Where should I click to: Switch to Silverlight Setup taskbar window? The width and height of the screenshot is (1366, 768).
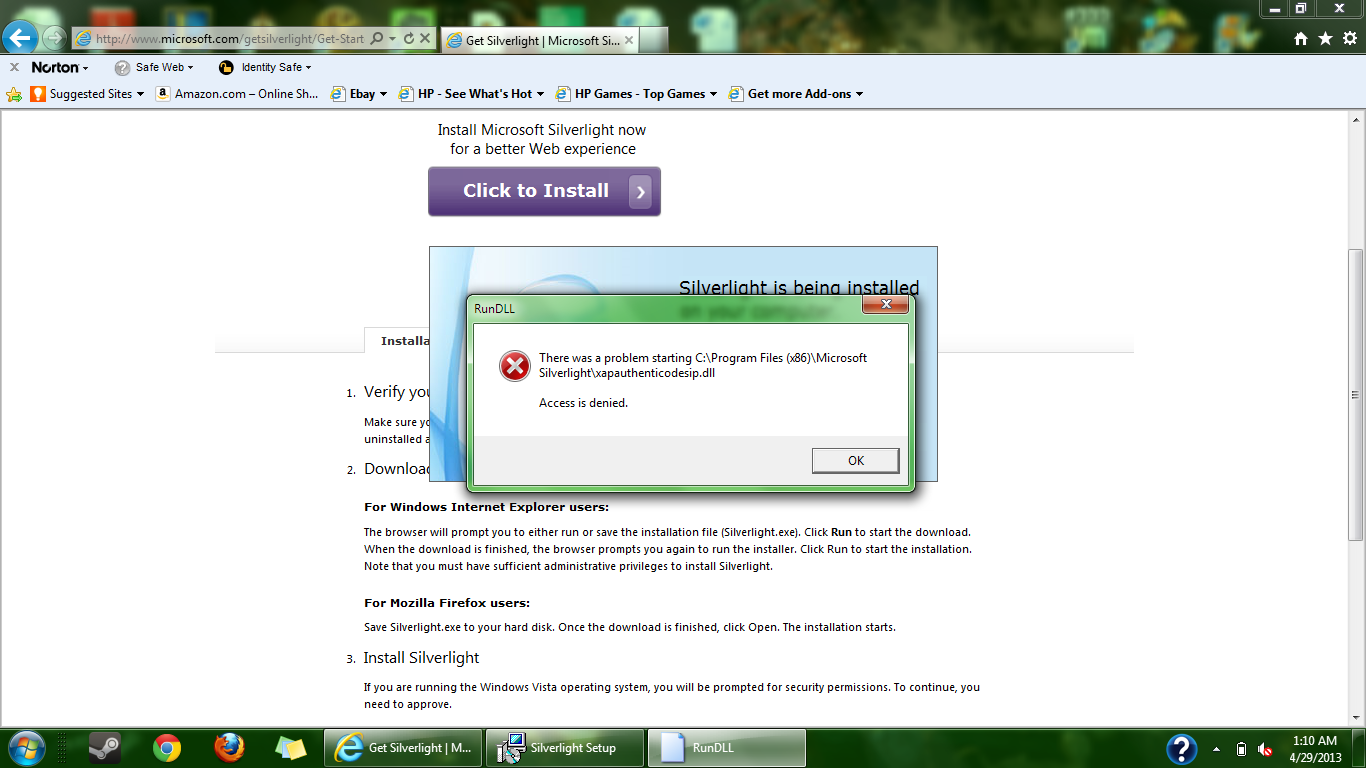[565, 748]
